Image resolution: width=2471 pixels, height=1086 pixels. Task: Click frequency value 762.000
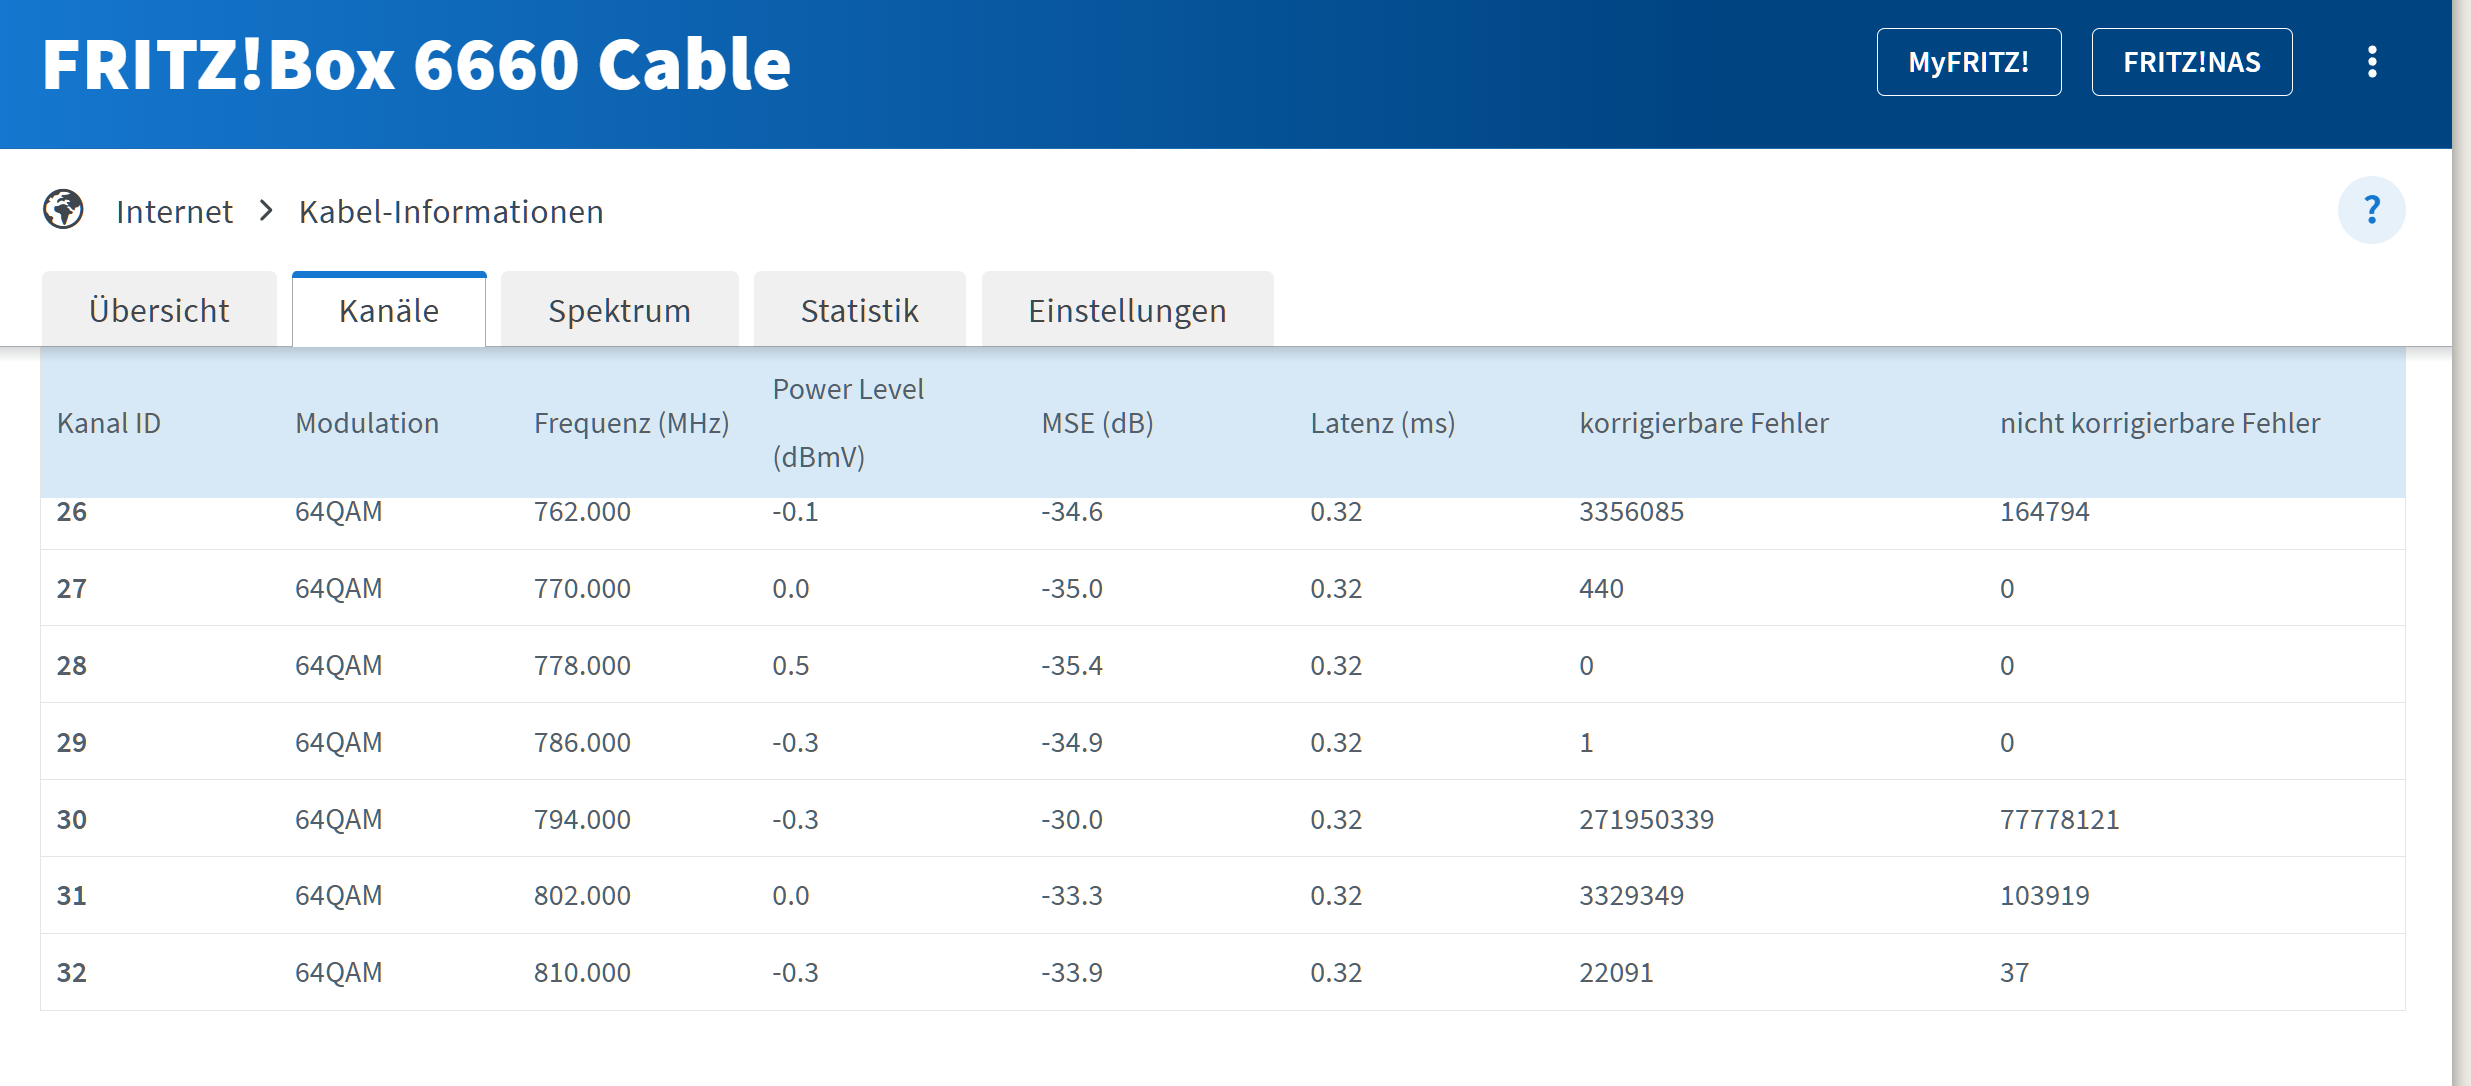click(x=582, y=512)
